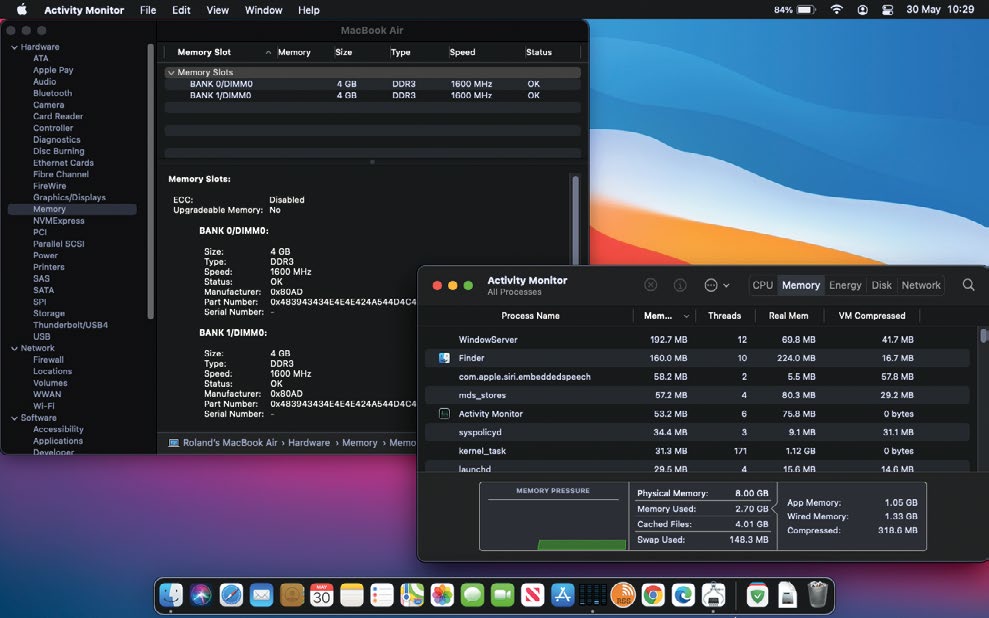The image size is (989, 618).
Task: Select the kernel_task process row
Action: pyautogui.click(x=697, y=451)
